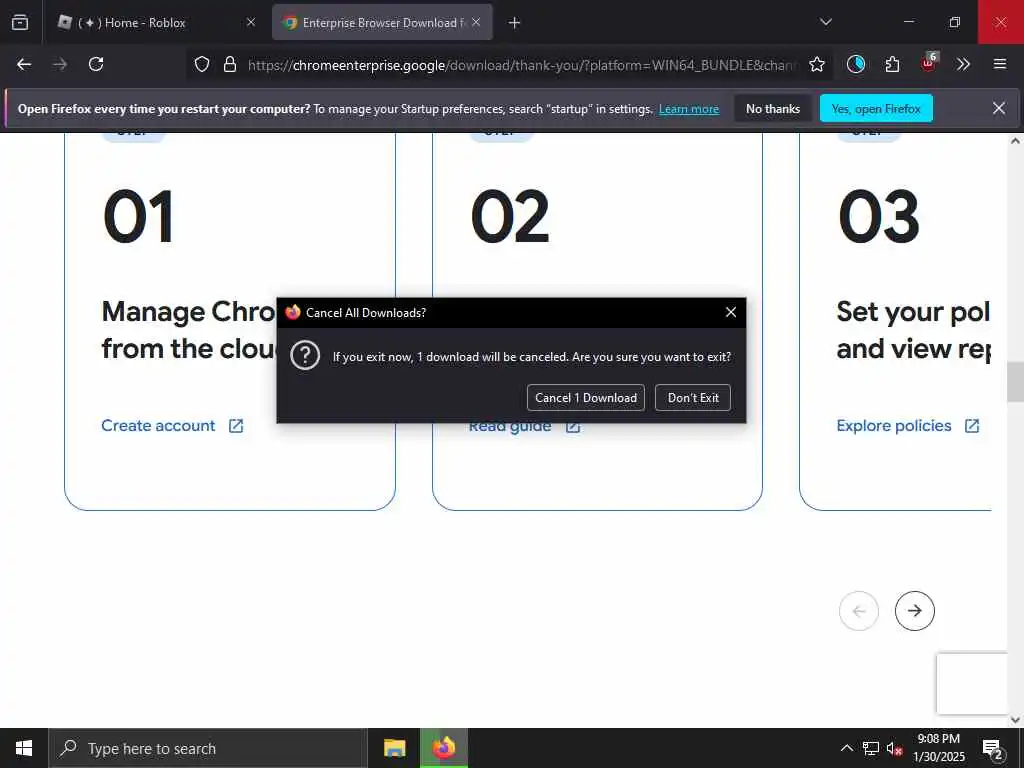1024x768 pixels.
Task: Click the Create account link
Action: 172,426
